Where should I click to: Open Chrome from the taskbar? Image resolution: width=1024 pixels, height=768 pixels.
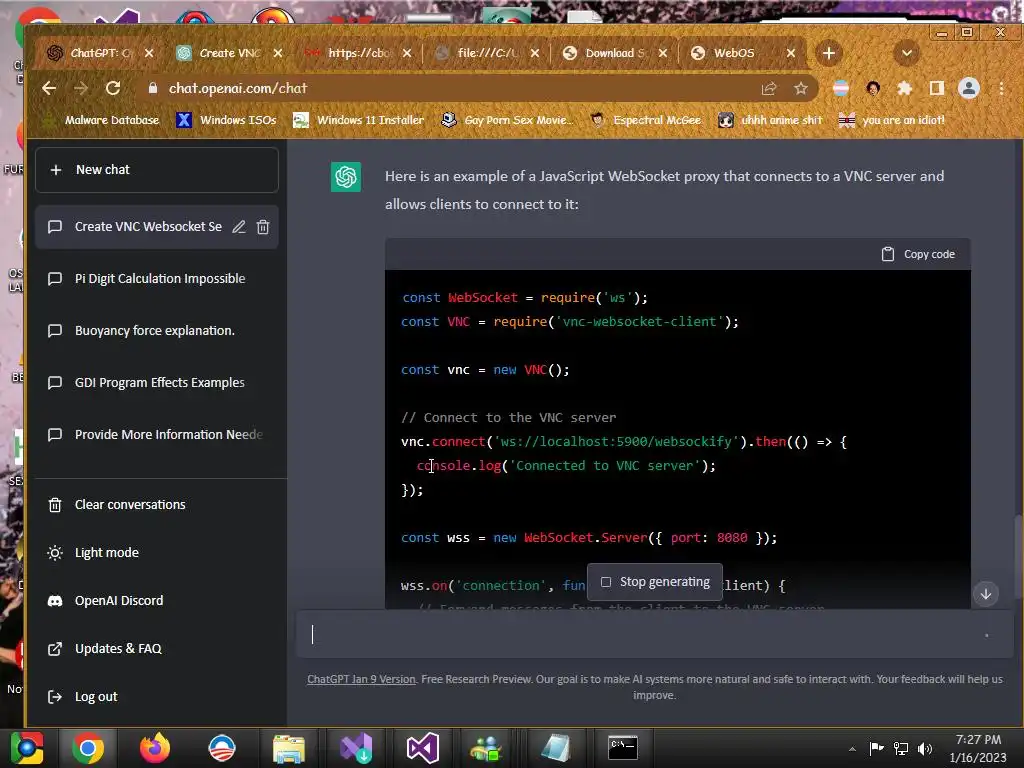pos(88,748)
